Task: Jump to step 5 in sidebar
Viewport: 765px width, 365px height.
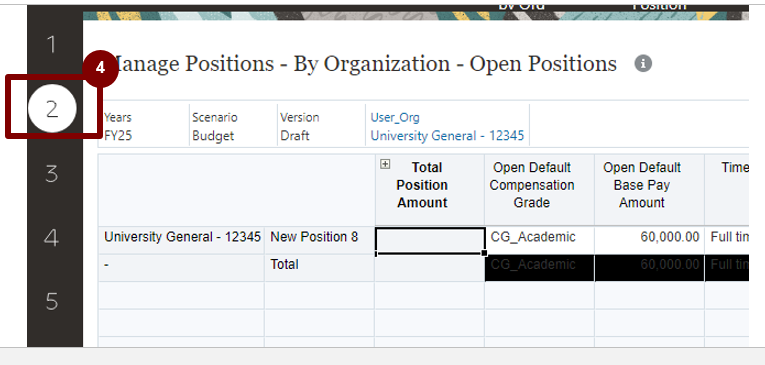Action: click(52, 302)
